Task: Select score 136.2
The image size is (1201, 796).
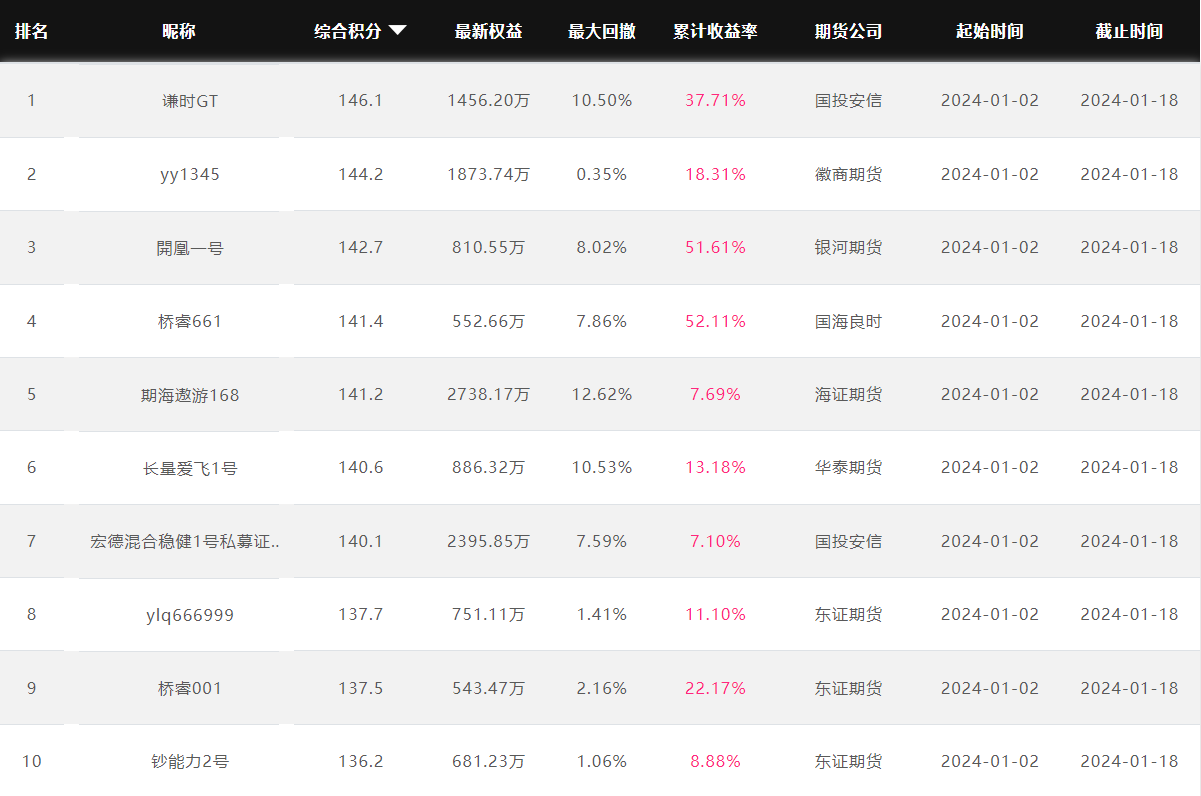Action: coord(361,761)
